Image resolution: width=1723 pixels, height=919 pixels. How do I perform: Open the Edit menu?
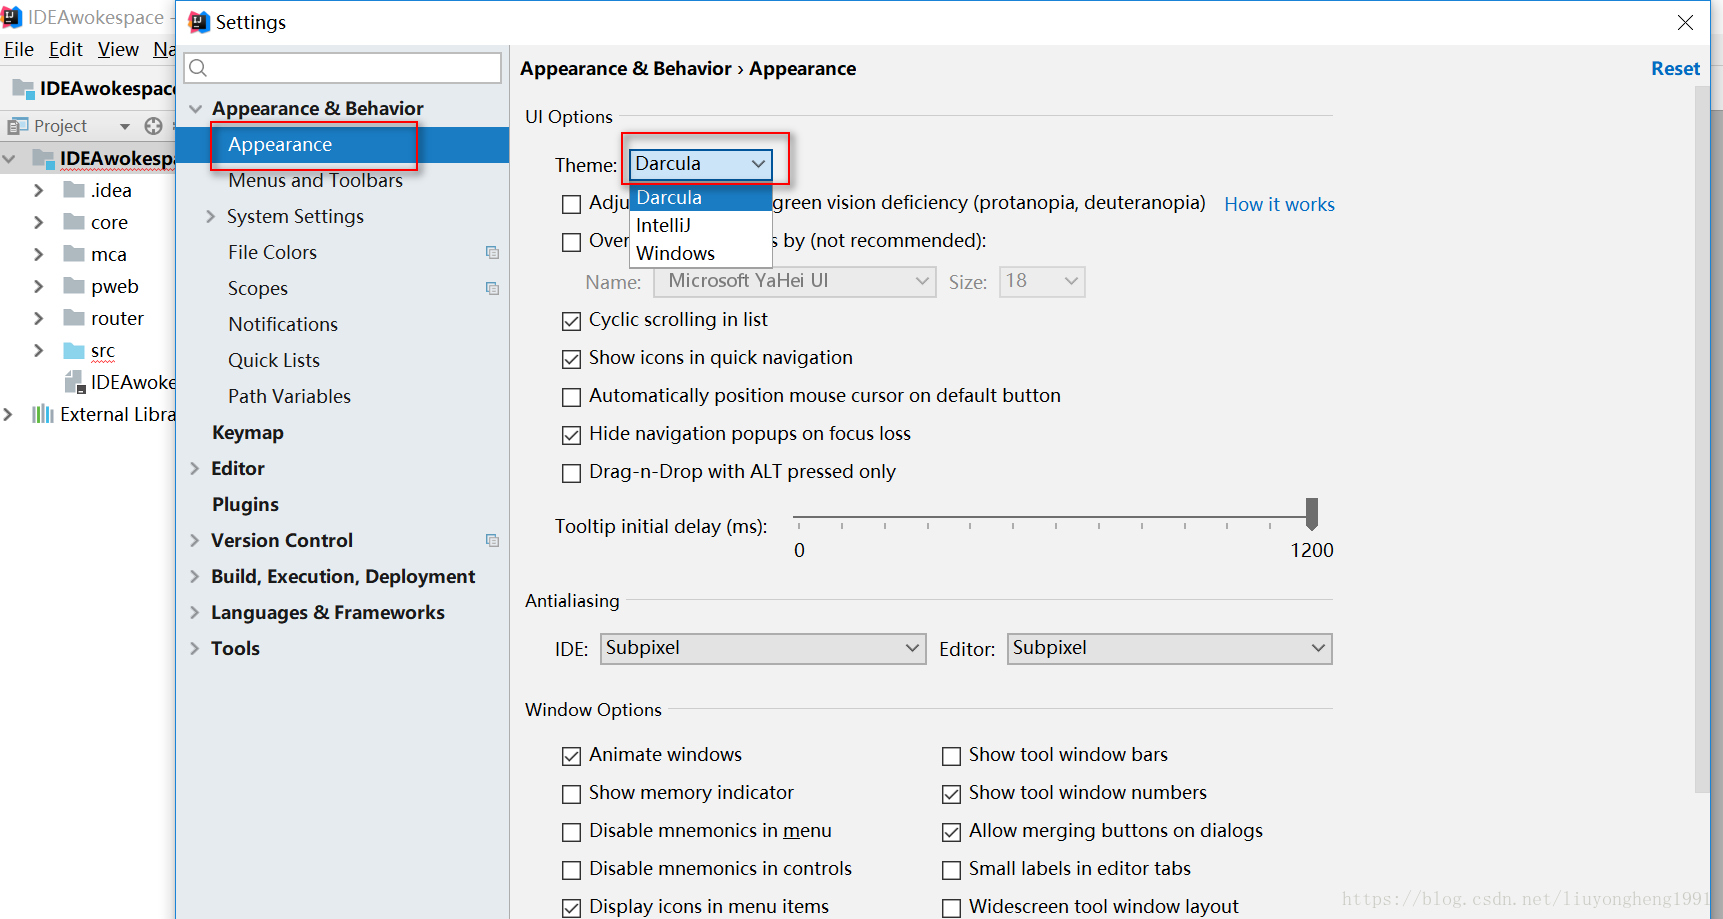[x=66, y=49]
